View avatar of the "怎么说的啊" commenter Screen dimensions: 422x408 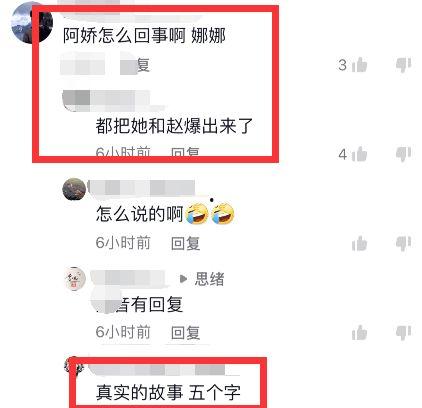click(74, 189)
